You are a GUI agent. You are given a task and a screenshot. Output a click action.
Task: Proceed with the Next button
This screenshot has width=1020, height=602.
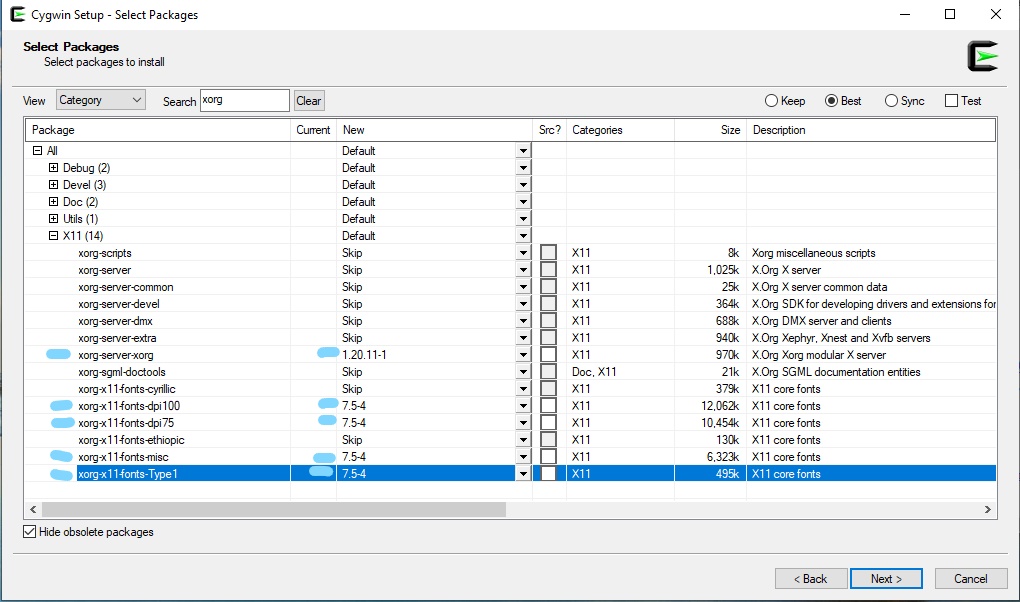click(886, 579)
